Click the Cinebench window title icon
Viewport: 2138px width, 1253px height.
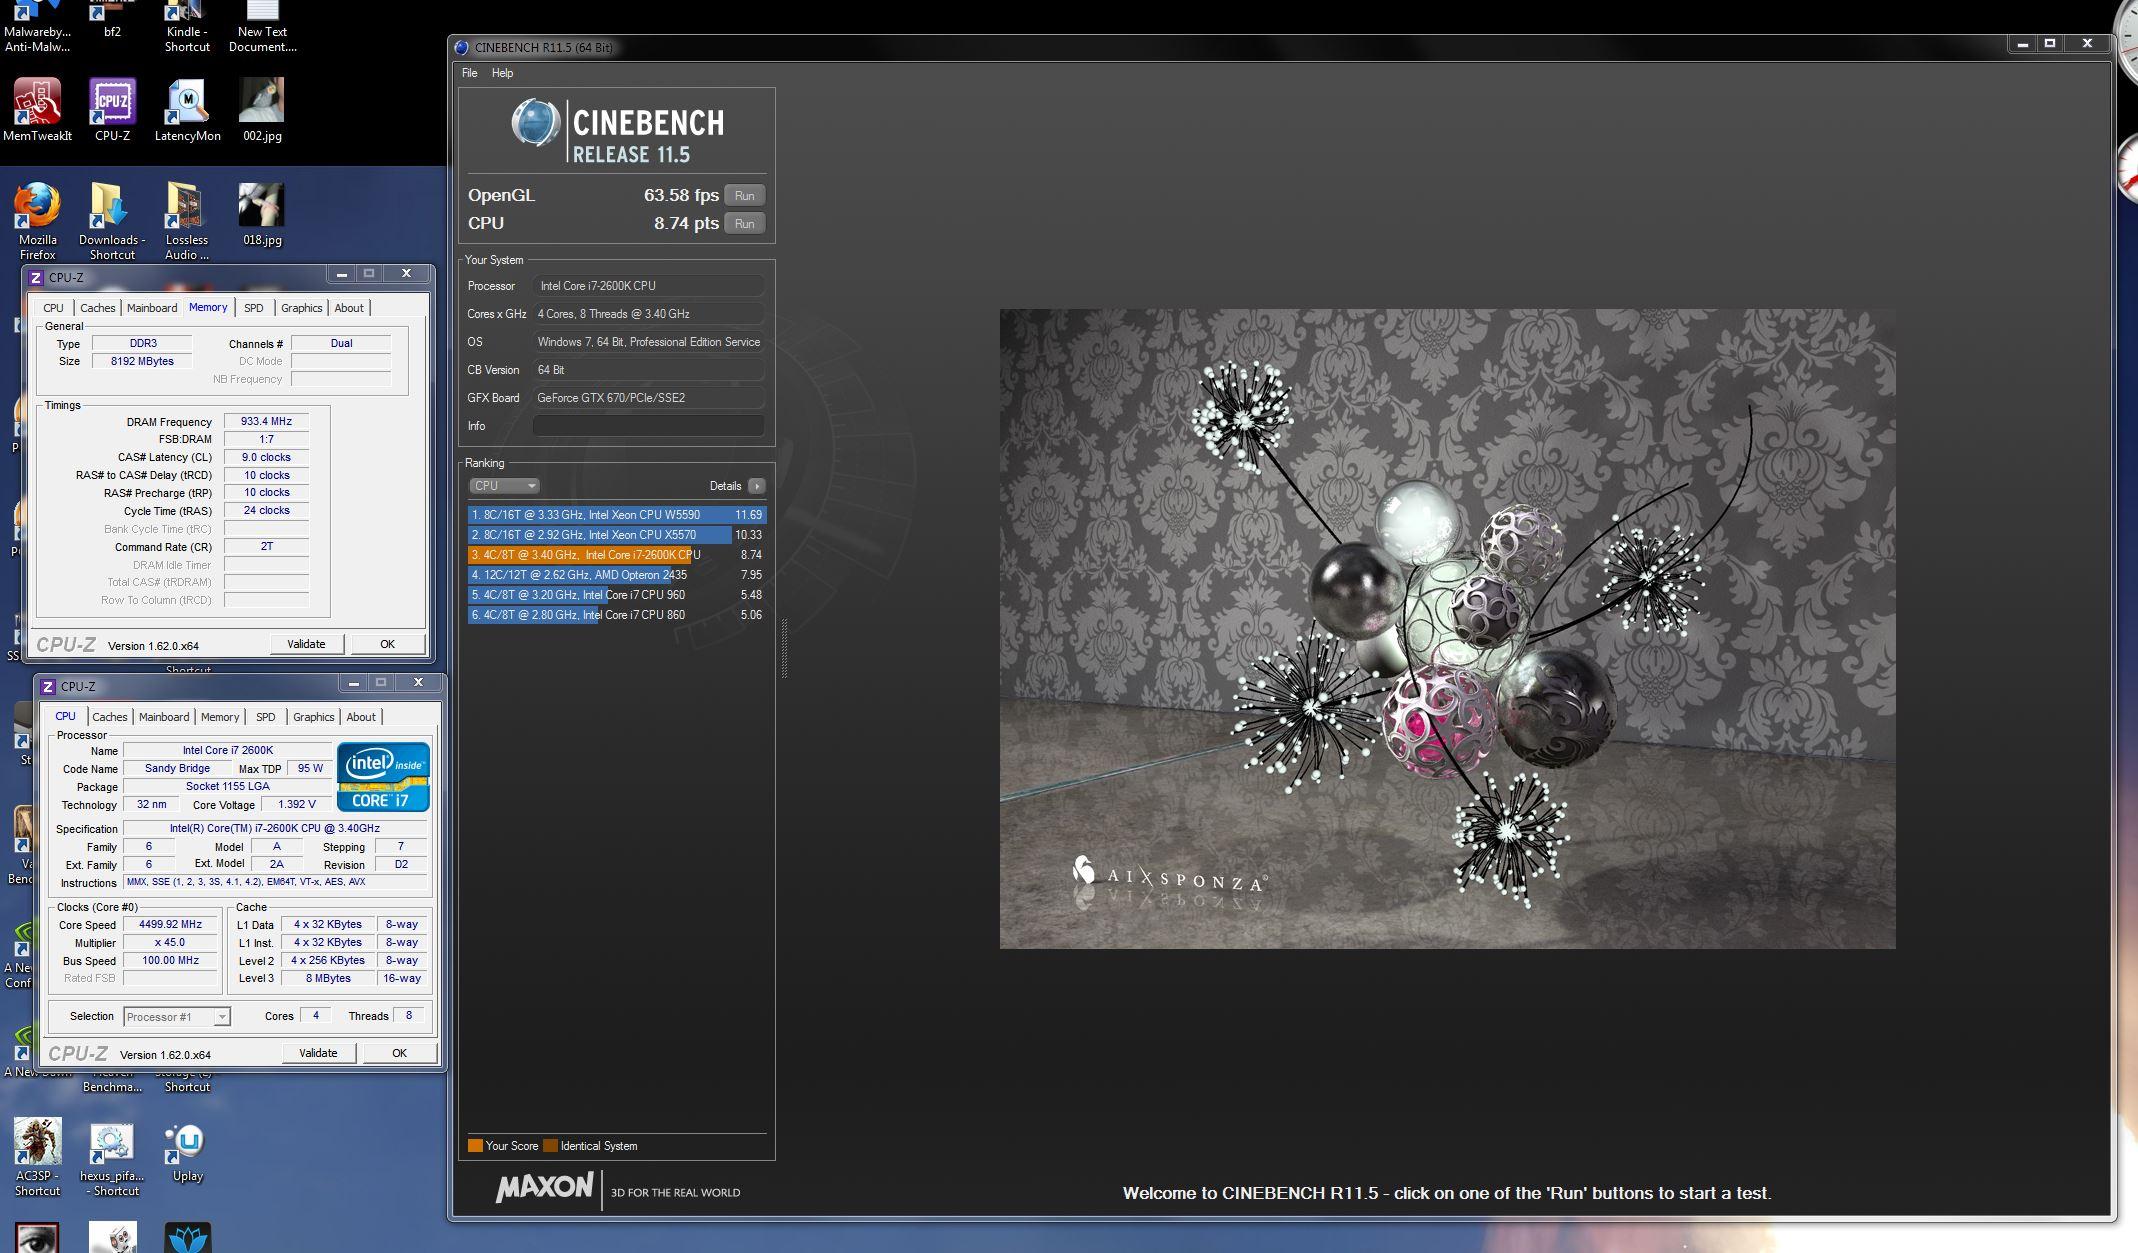coord(461,47)
